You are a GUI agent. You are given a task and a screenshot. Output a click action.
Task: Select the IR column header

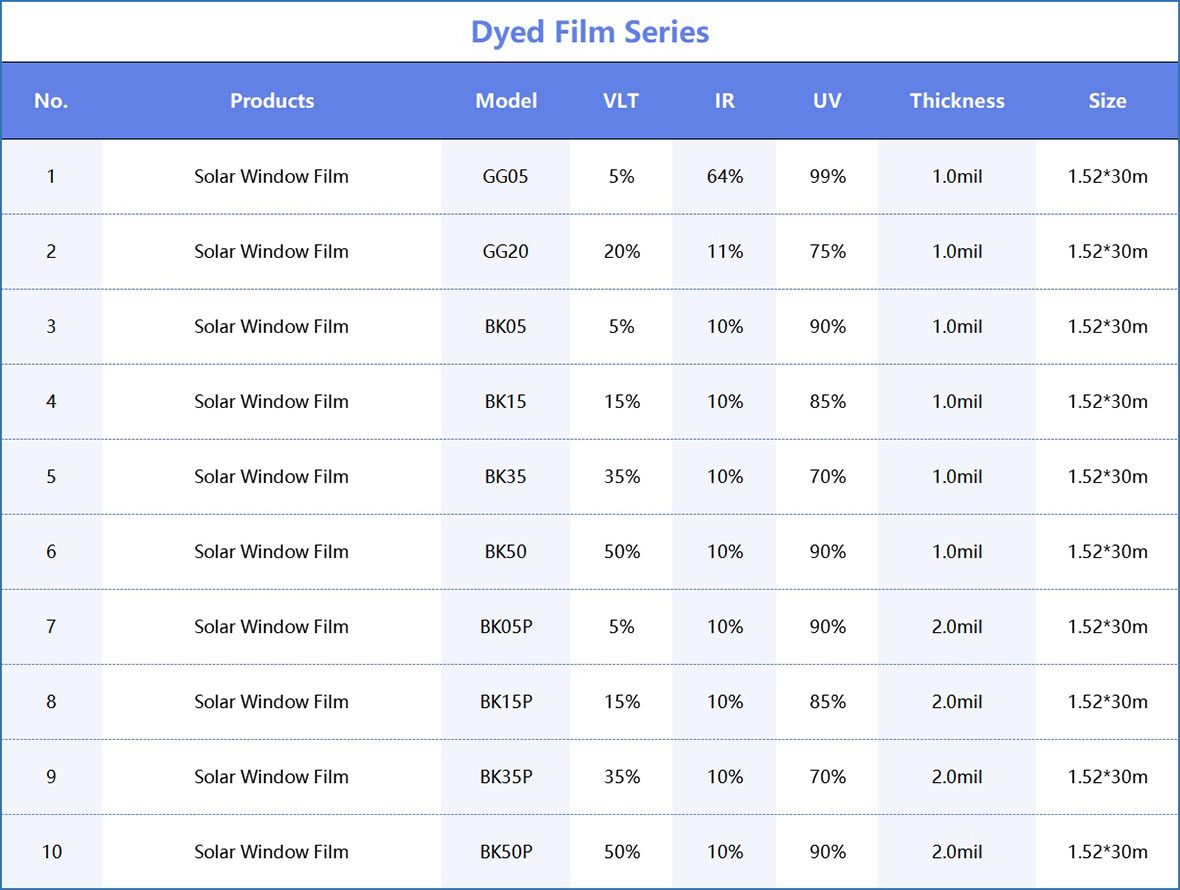coord(725,101)
